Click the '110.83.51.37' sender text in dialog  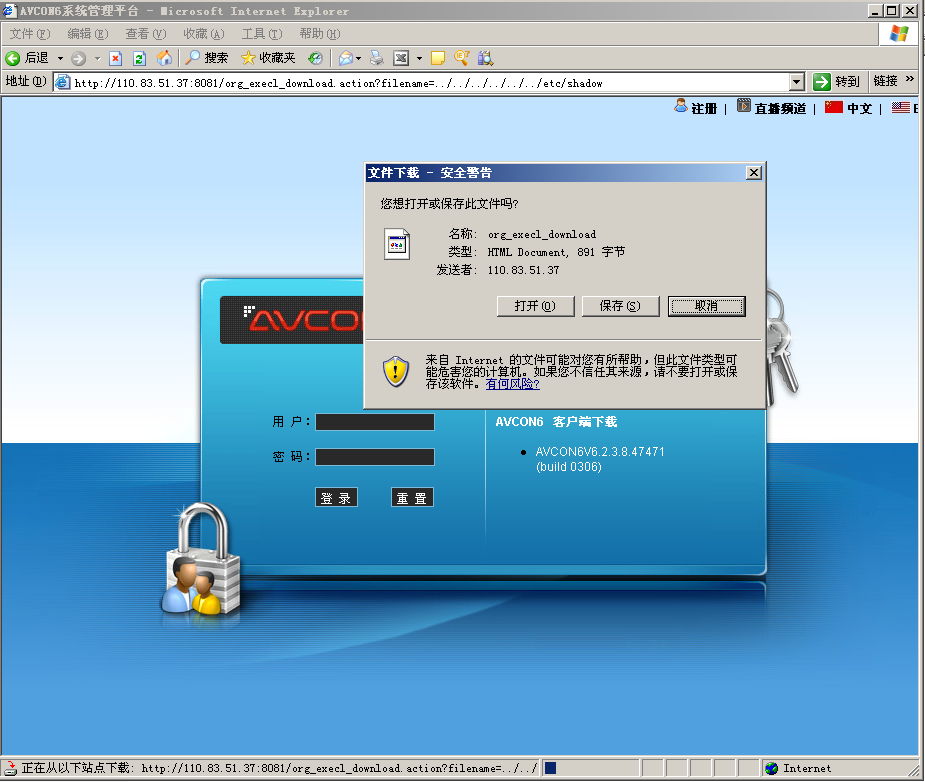(523, 270)
